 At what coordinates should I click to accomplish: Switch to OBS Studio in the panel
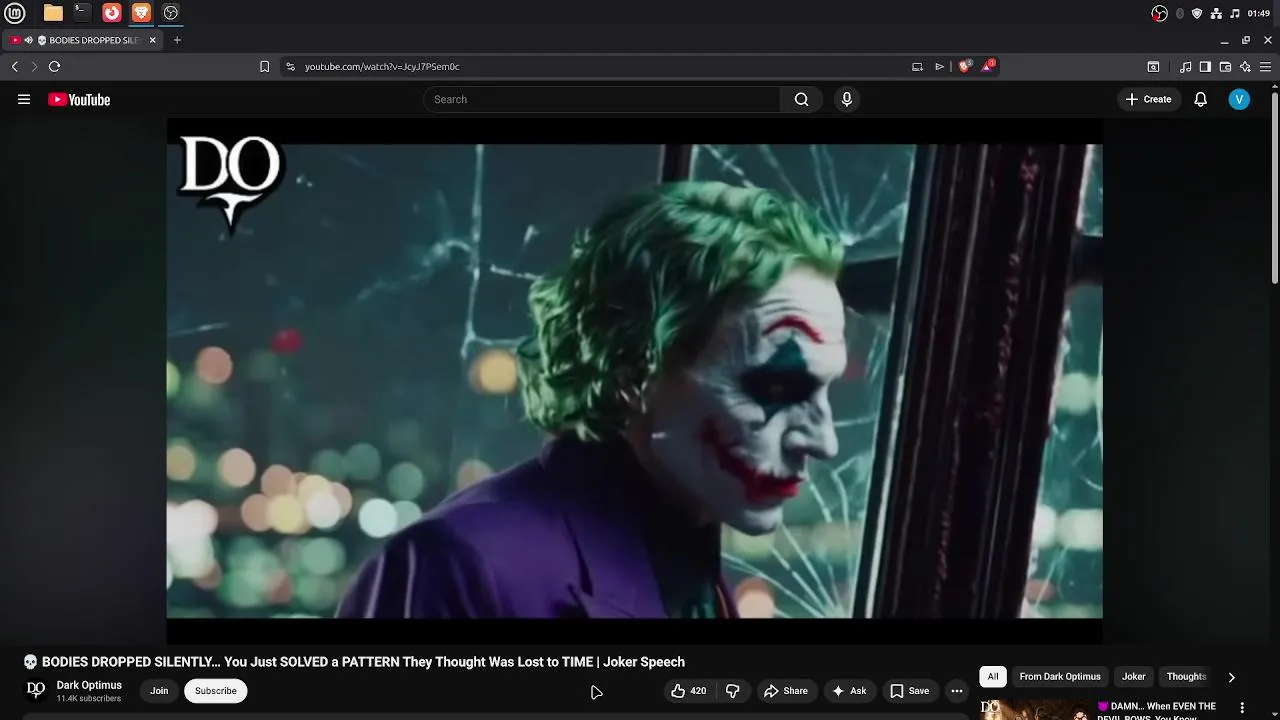coord(170,13)
